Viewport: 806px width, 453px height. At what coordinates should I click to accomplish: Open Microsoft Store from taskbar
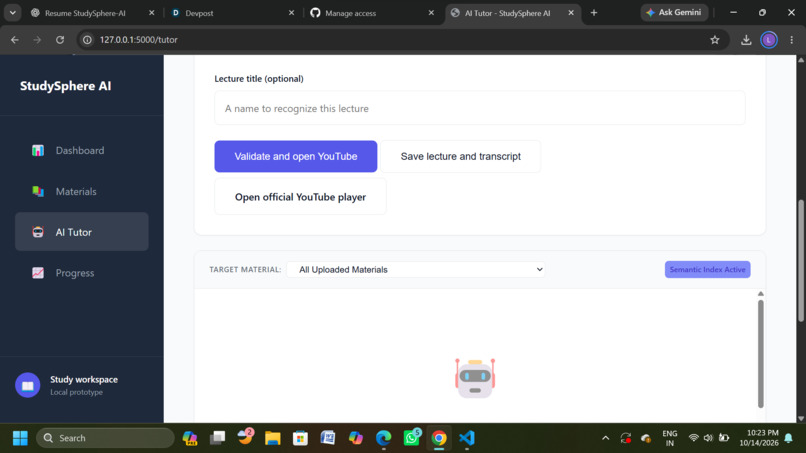(x=300, y=438)
